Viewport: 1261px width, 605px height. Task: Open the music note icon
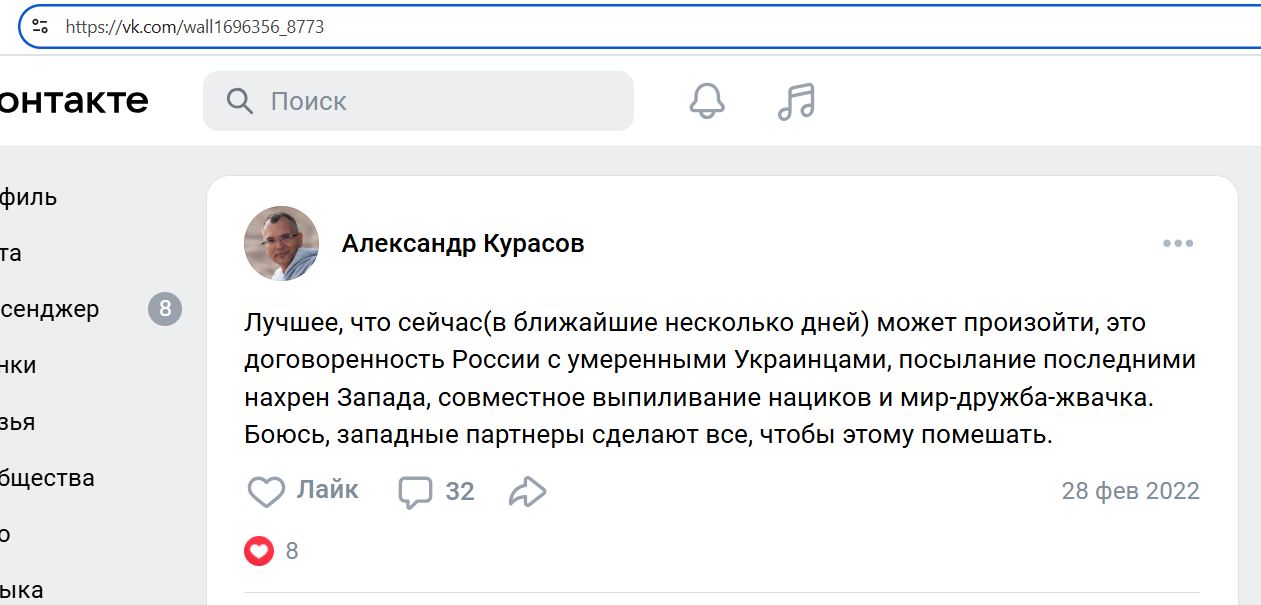tap(796, 101)
